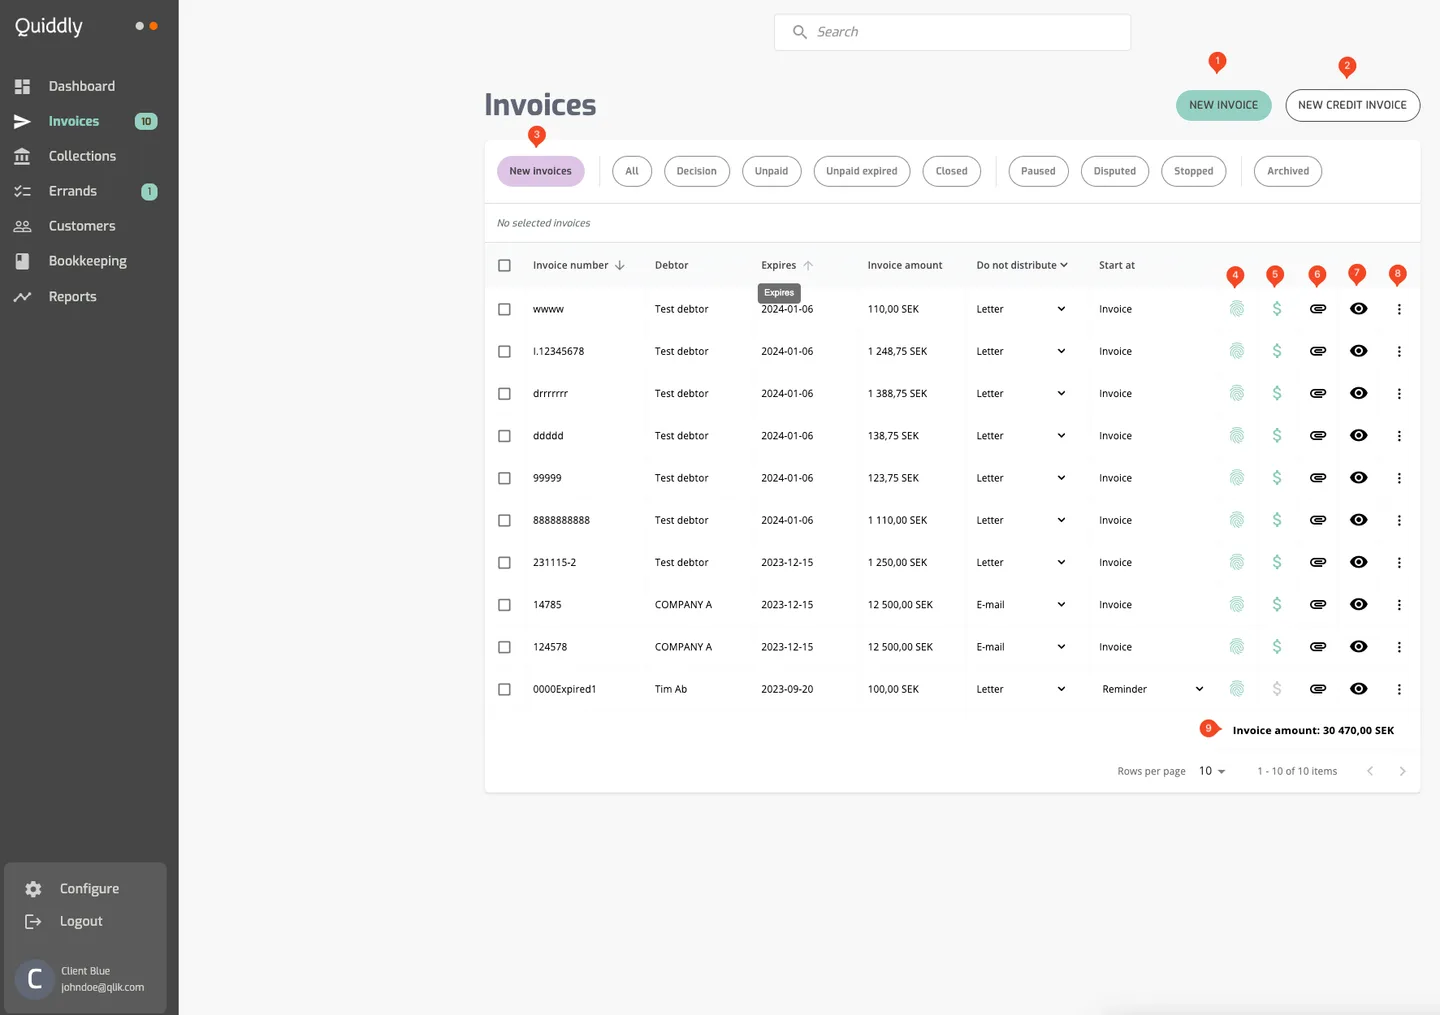Click dollar icon in 231115-2 row
Image resolution: width=1440 pixels, height=1015 pixels.
[1277, 563]
